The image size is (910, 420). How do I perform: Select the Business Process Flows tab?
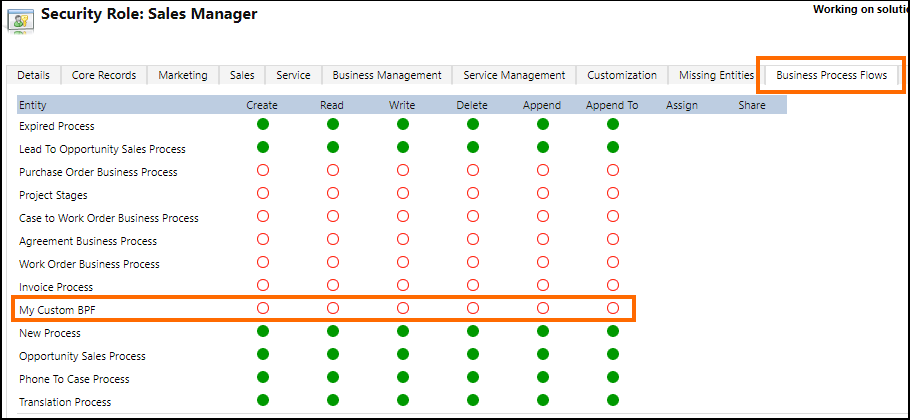click(x=832, y=75)
